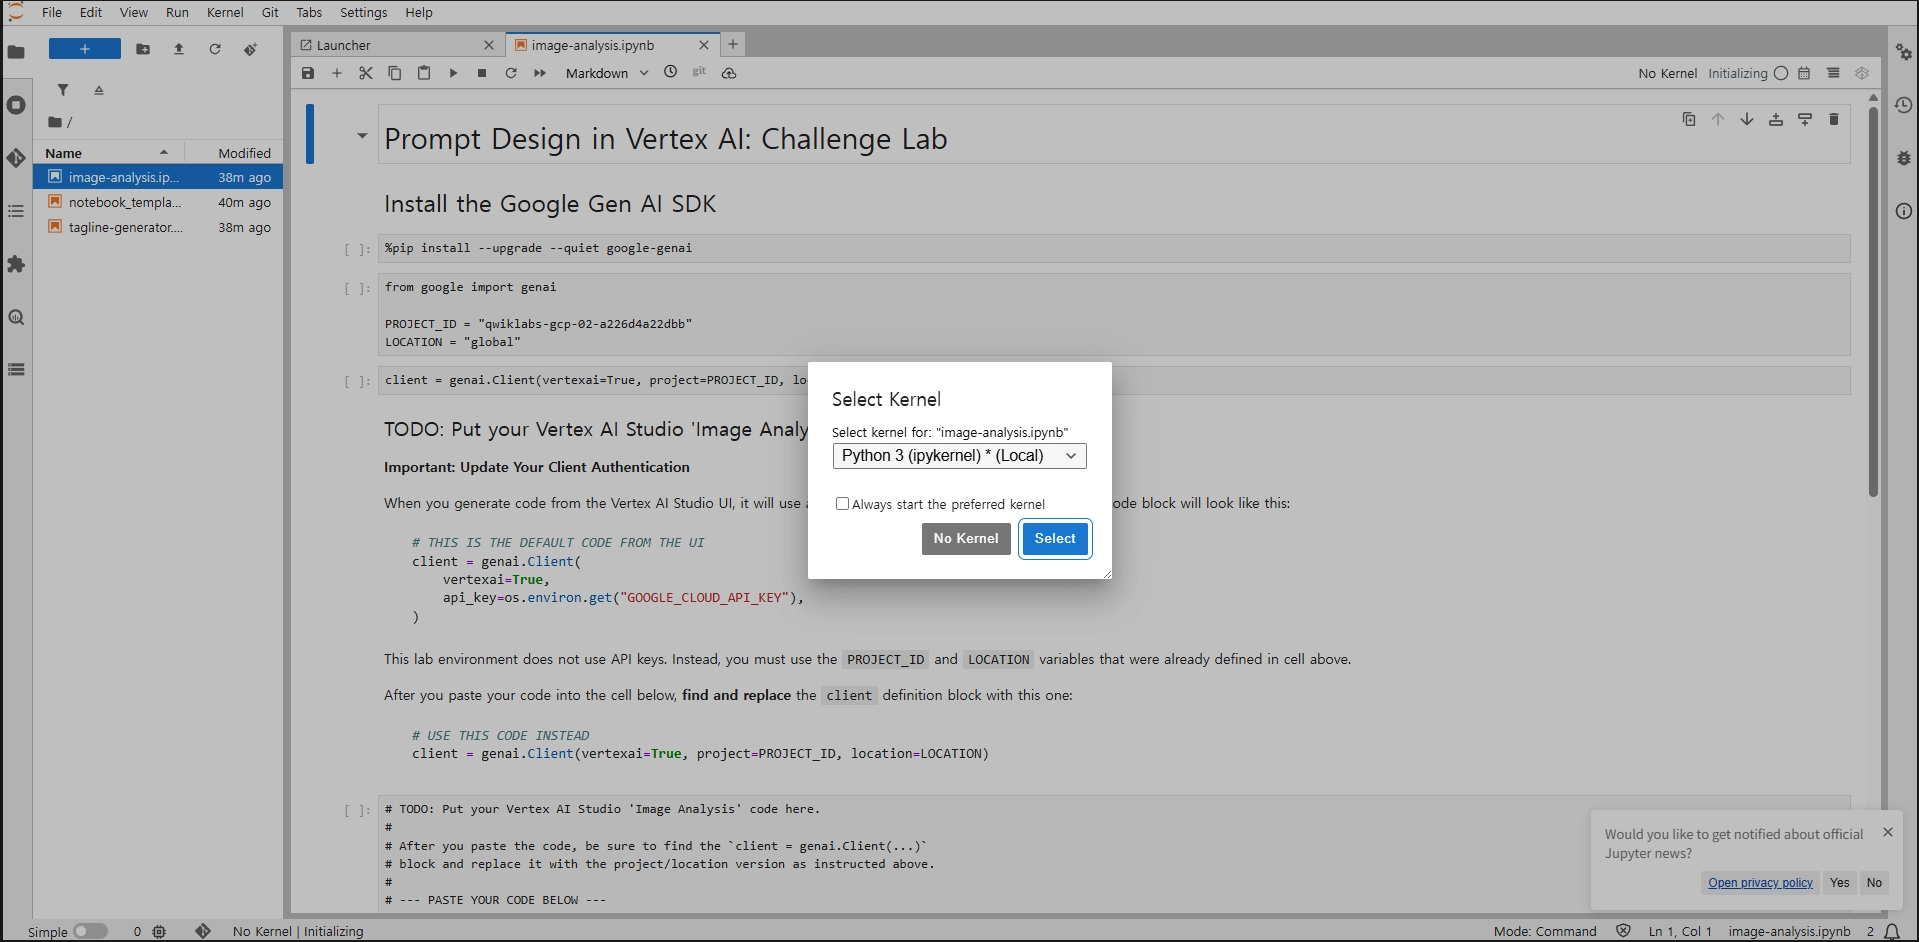Click No Kernel in notebook toolbar
Screen dimensions: 1919x942
tap(1667, 73)
